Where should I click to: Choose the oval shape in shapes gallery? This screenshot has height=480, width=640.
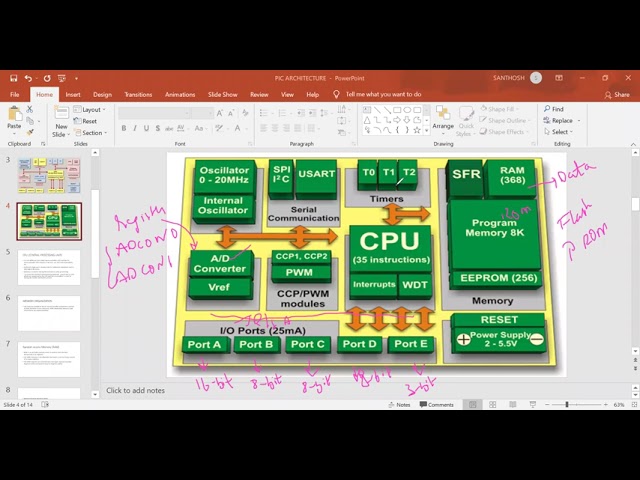(x=407, y=110)
